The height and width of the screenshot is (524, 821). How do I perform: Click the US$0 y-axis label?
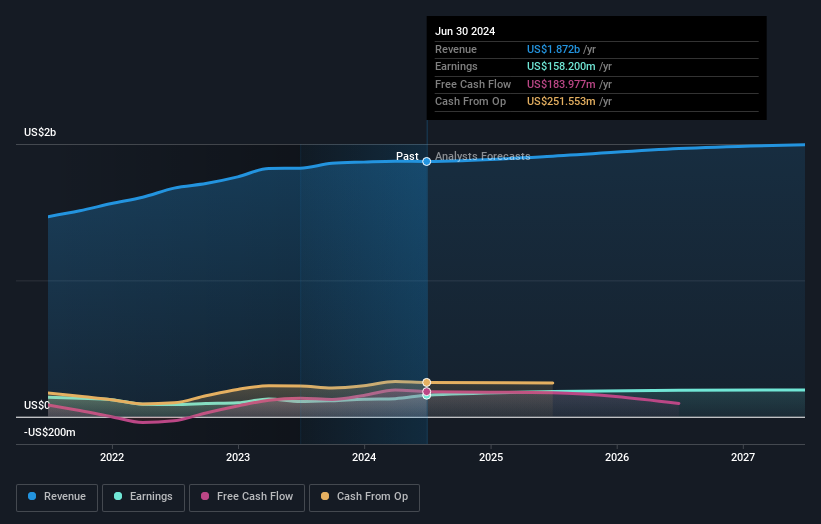37,405
